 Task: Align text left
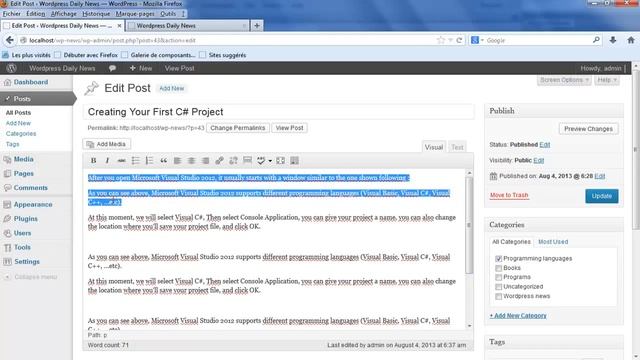click(x=178, y=161)
